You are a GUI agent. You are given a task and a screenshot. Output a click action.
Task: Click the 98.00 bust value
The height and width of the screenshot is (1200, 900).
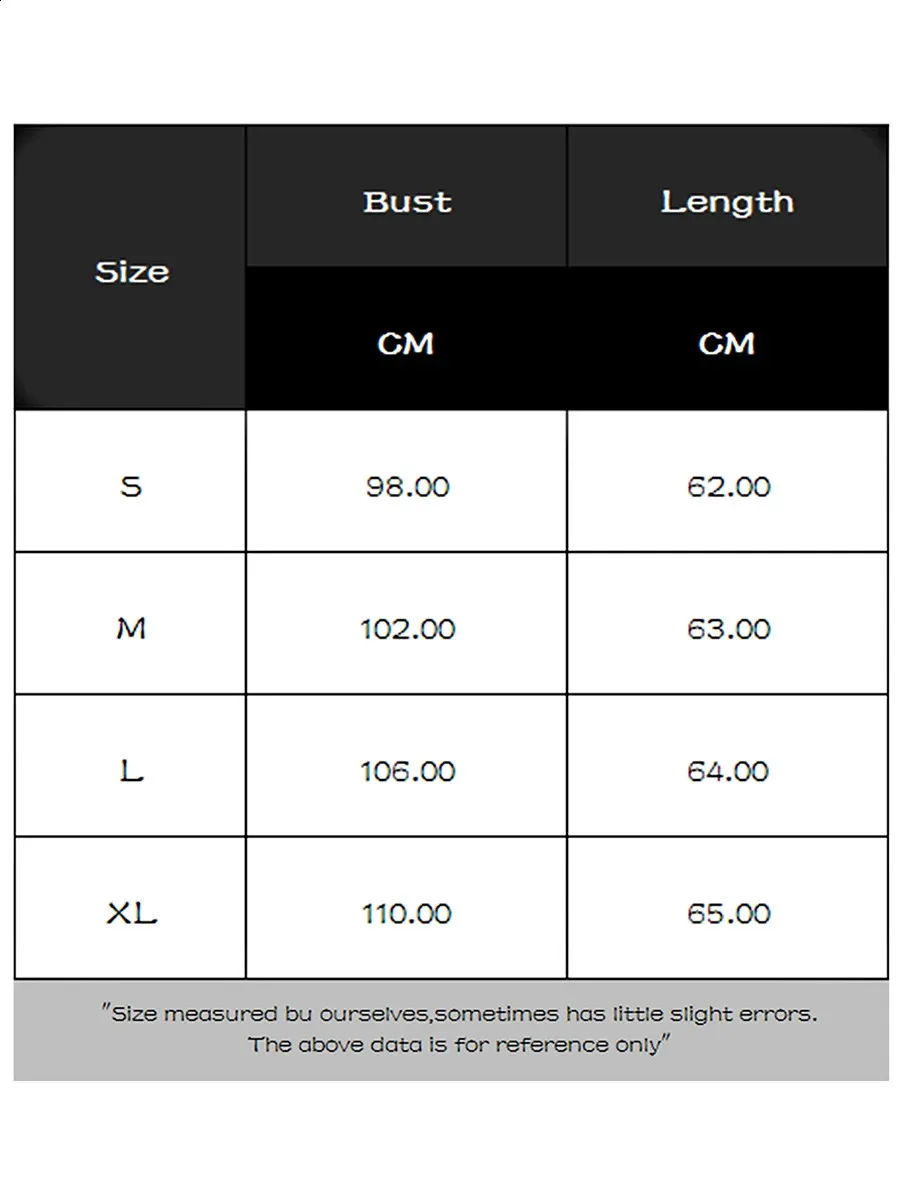click(x=407, y=487)
